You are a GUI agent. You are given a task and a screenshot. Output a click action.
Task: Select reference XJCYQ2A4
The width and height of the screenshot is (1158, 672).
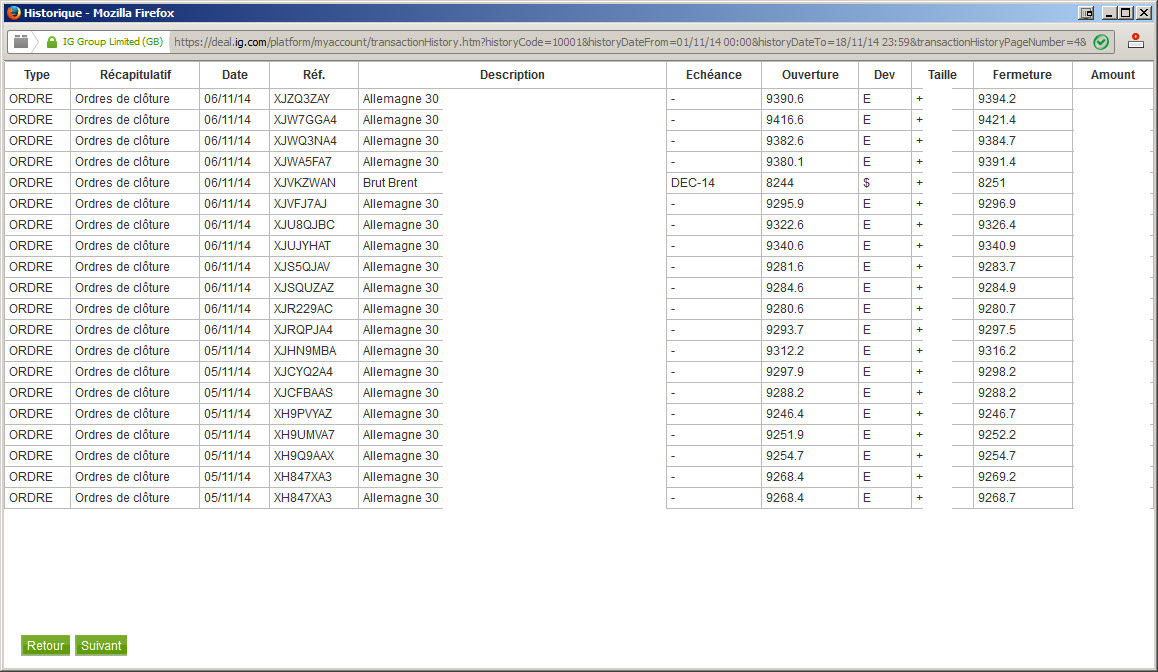[x=303, y=371]
